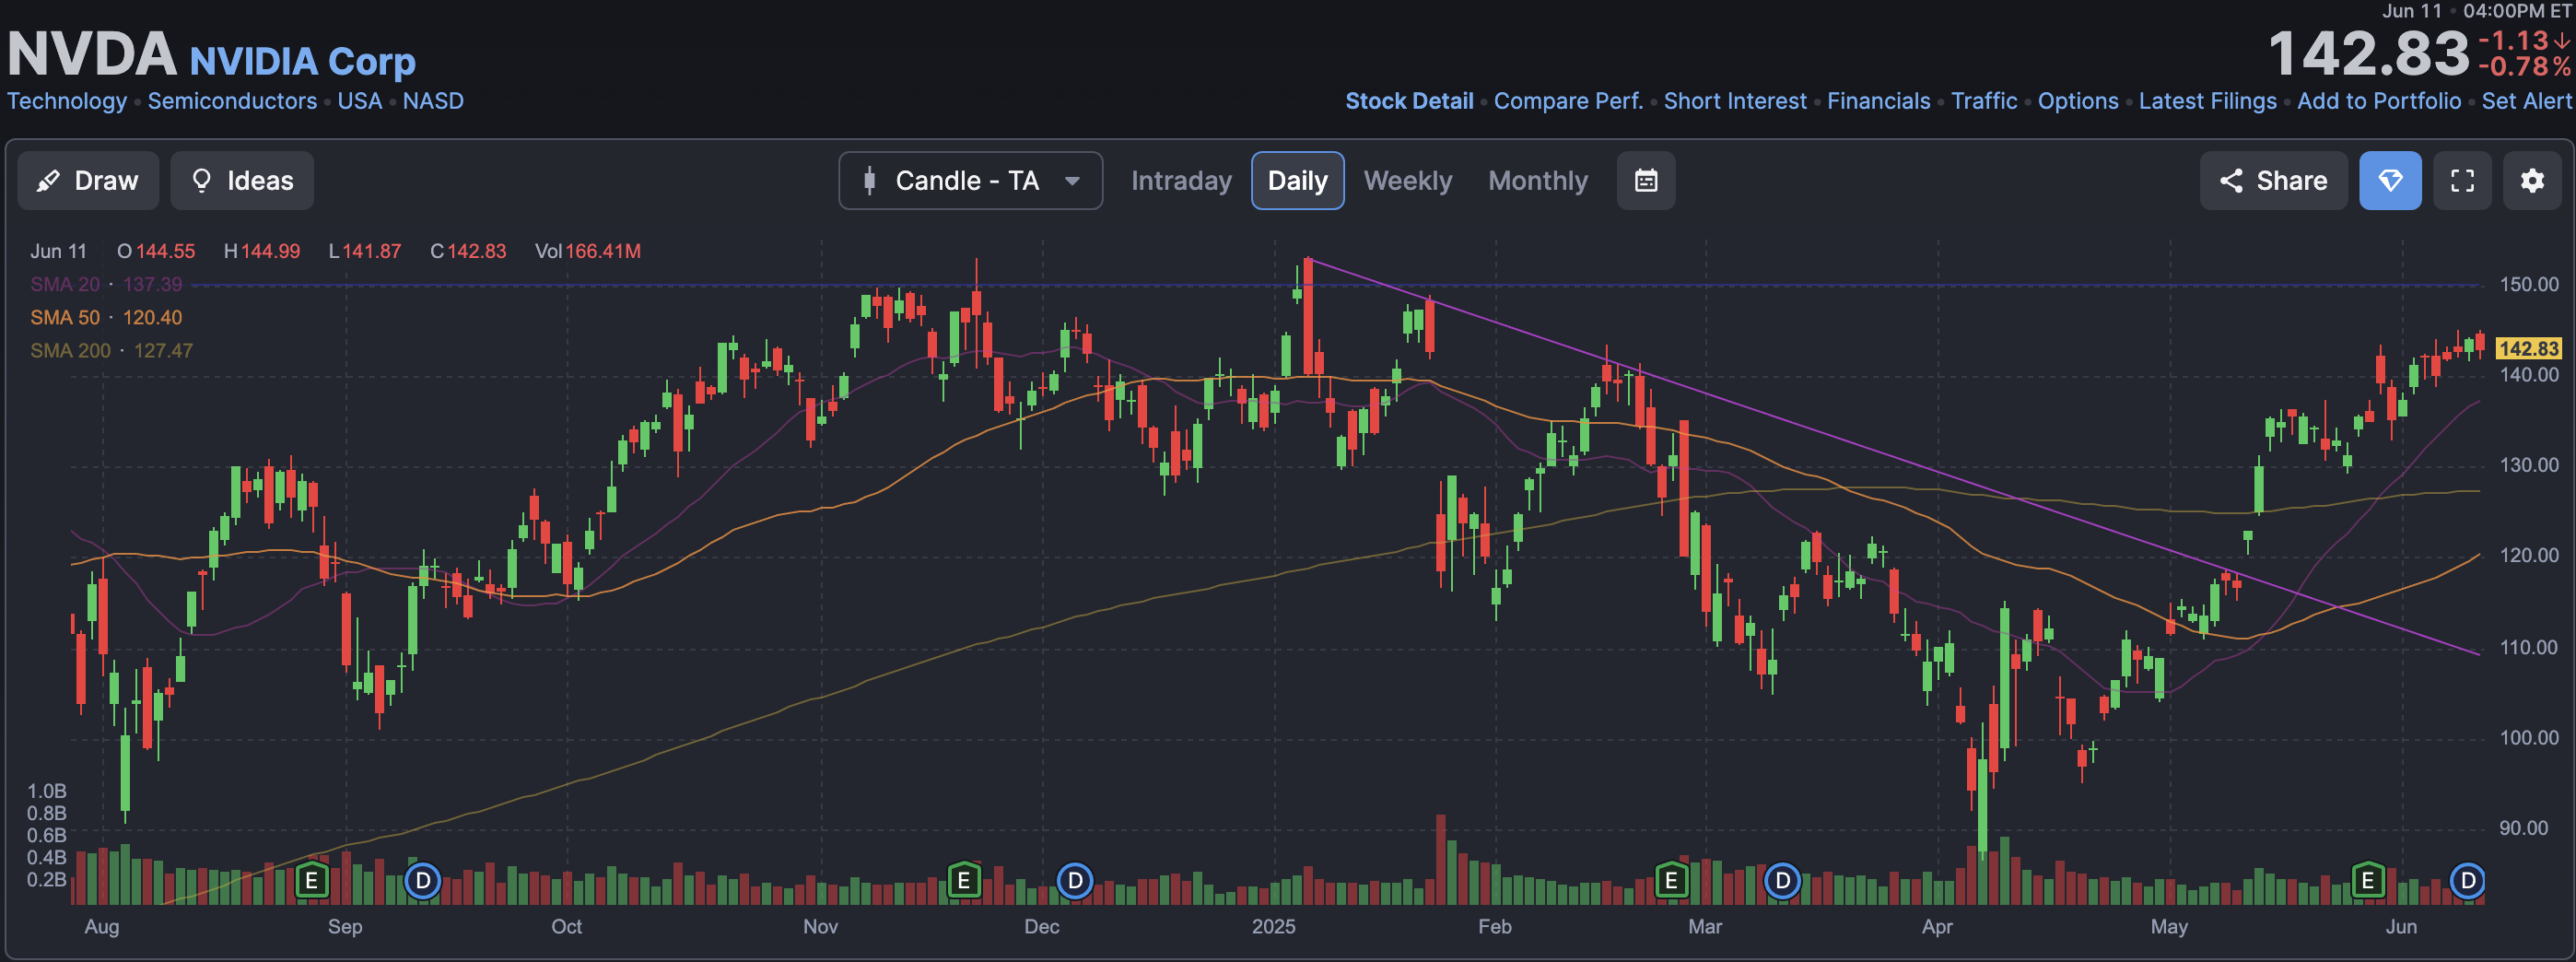Screen dimensions: 2576x962
Task: Switch to the Monthly timeframe
Action: [x=1537, y=181]
